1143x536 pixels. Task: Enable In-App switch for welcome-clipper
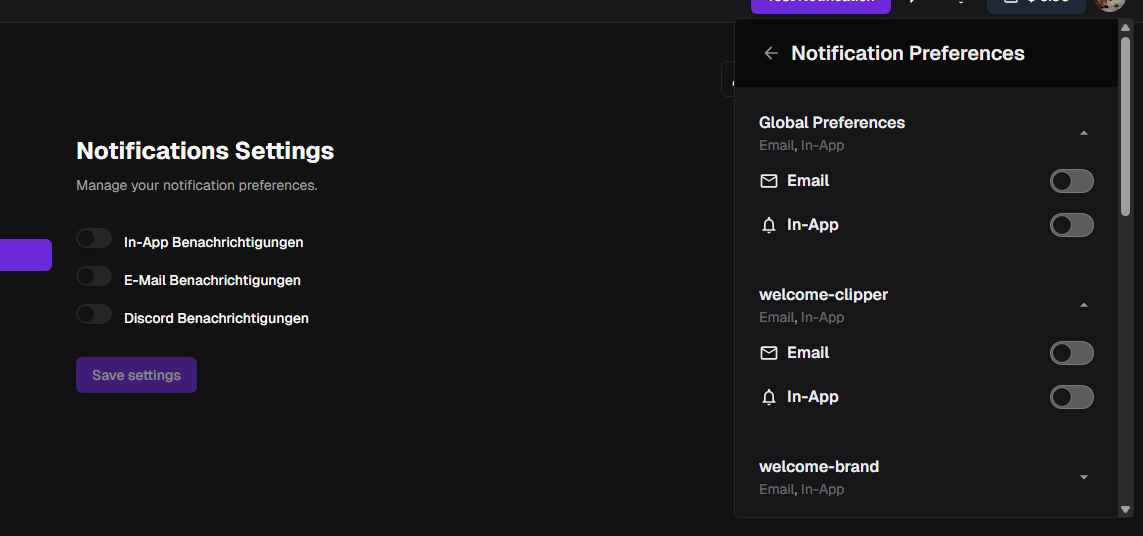1071,397
